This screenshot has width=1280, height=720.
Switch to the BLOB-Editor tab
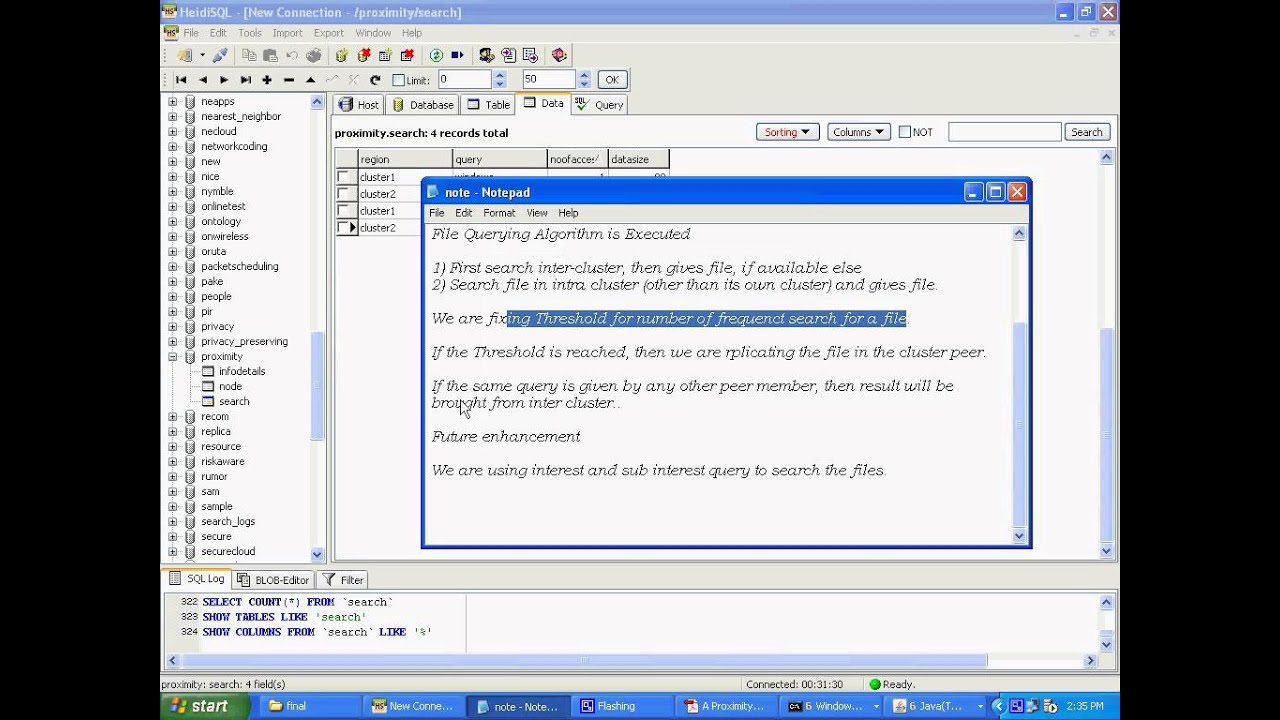pos(273,580)
